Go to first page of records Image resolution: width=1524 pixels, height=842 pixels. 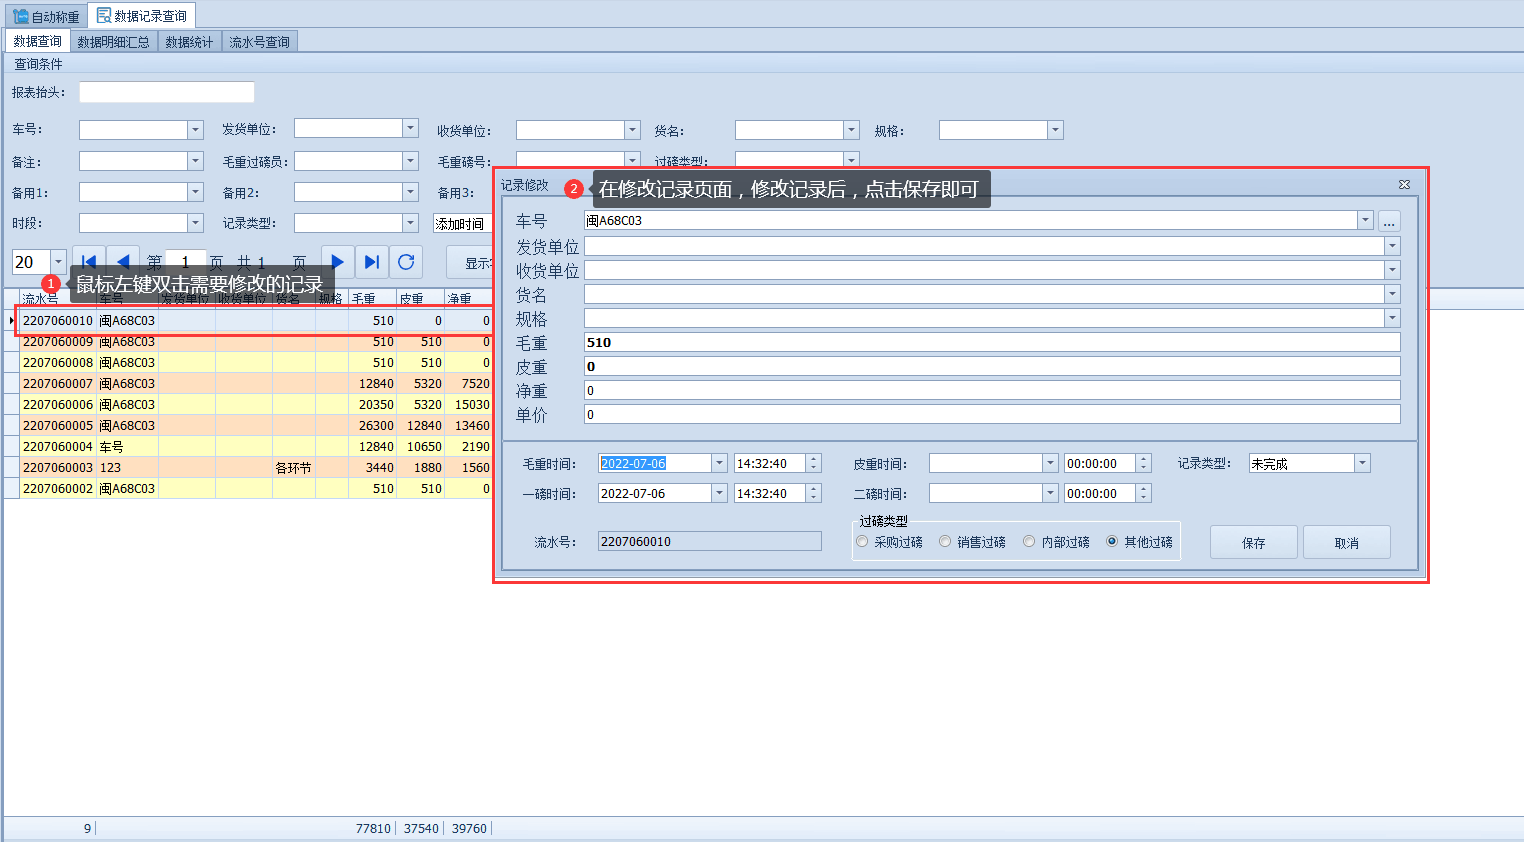point(89,262)
